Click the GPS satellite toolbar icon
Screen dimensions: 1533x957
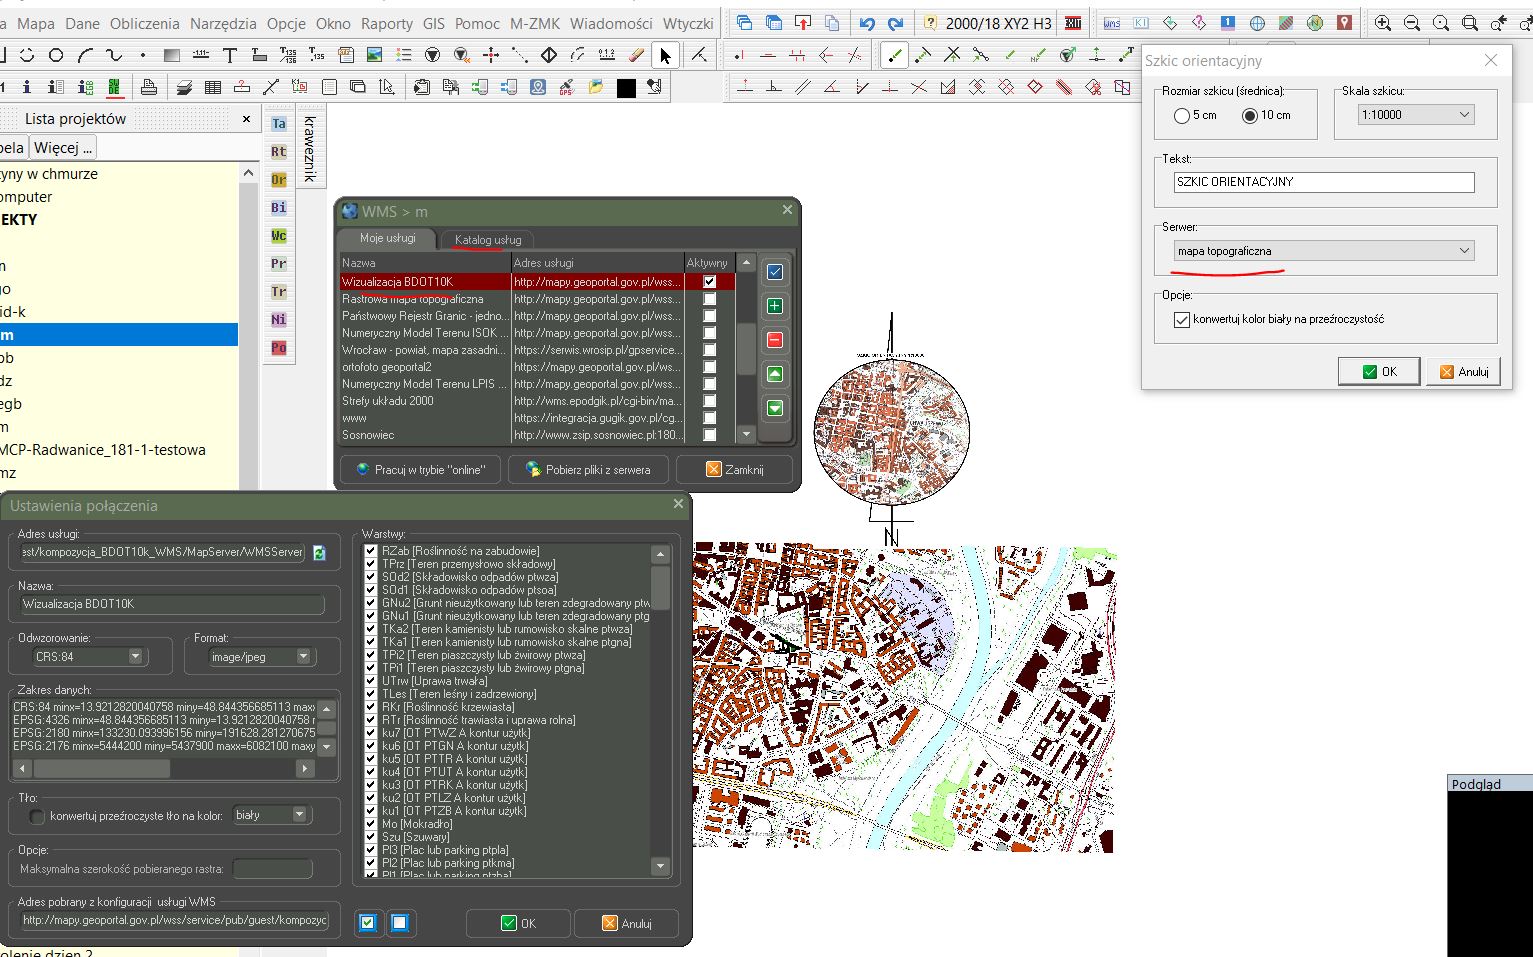pyautogui.click(x=566, y=87)
